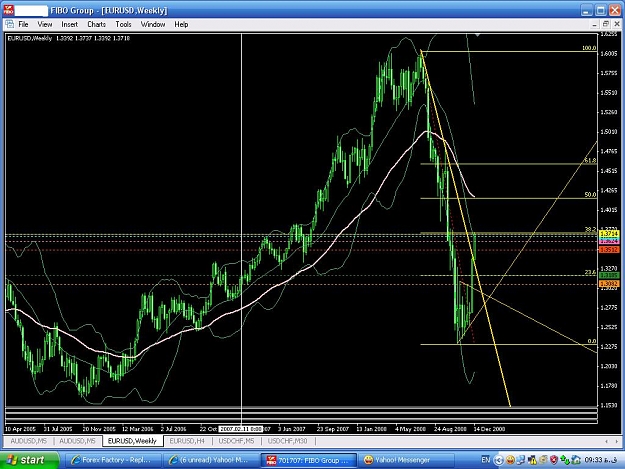Click the Yahoo Messenger smiley tray icon
625x469 pixels.
pyautogui.click(x=510, y=460)
